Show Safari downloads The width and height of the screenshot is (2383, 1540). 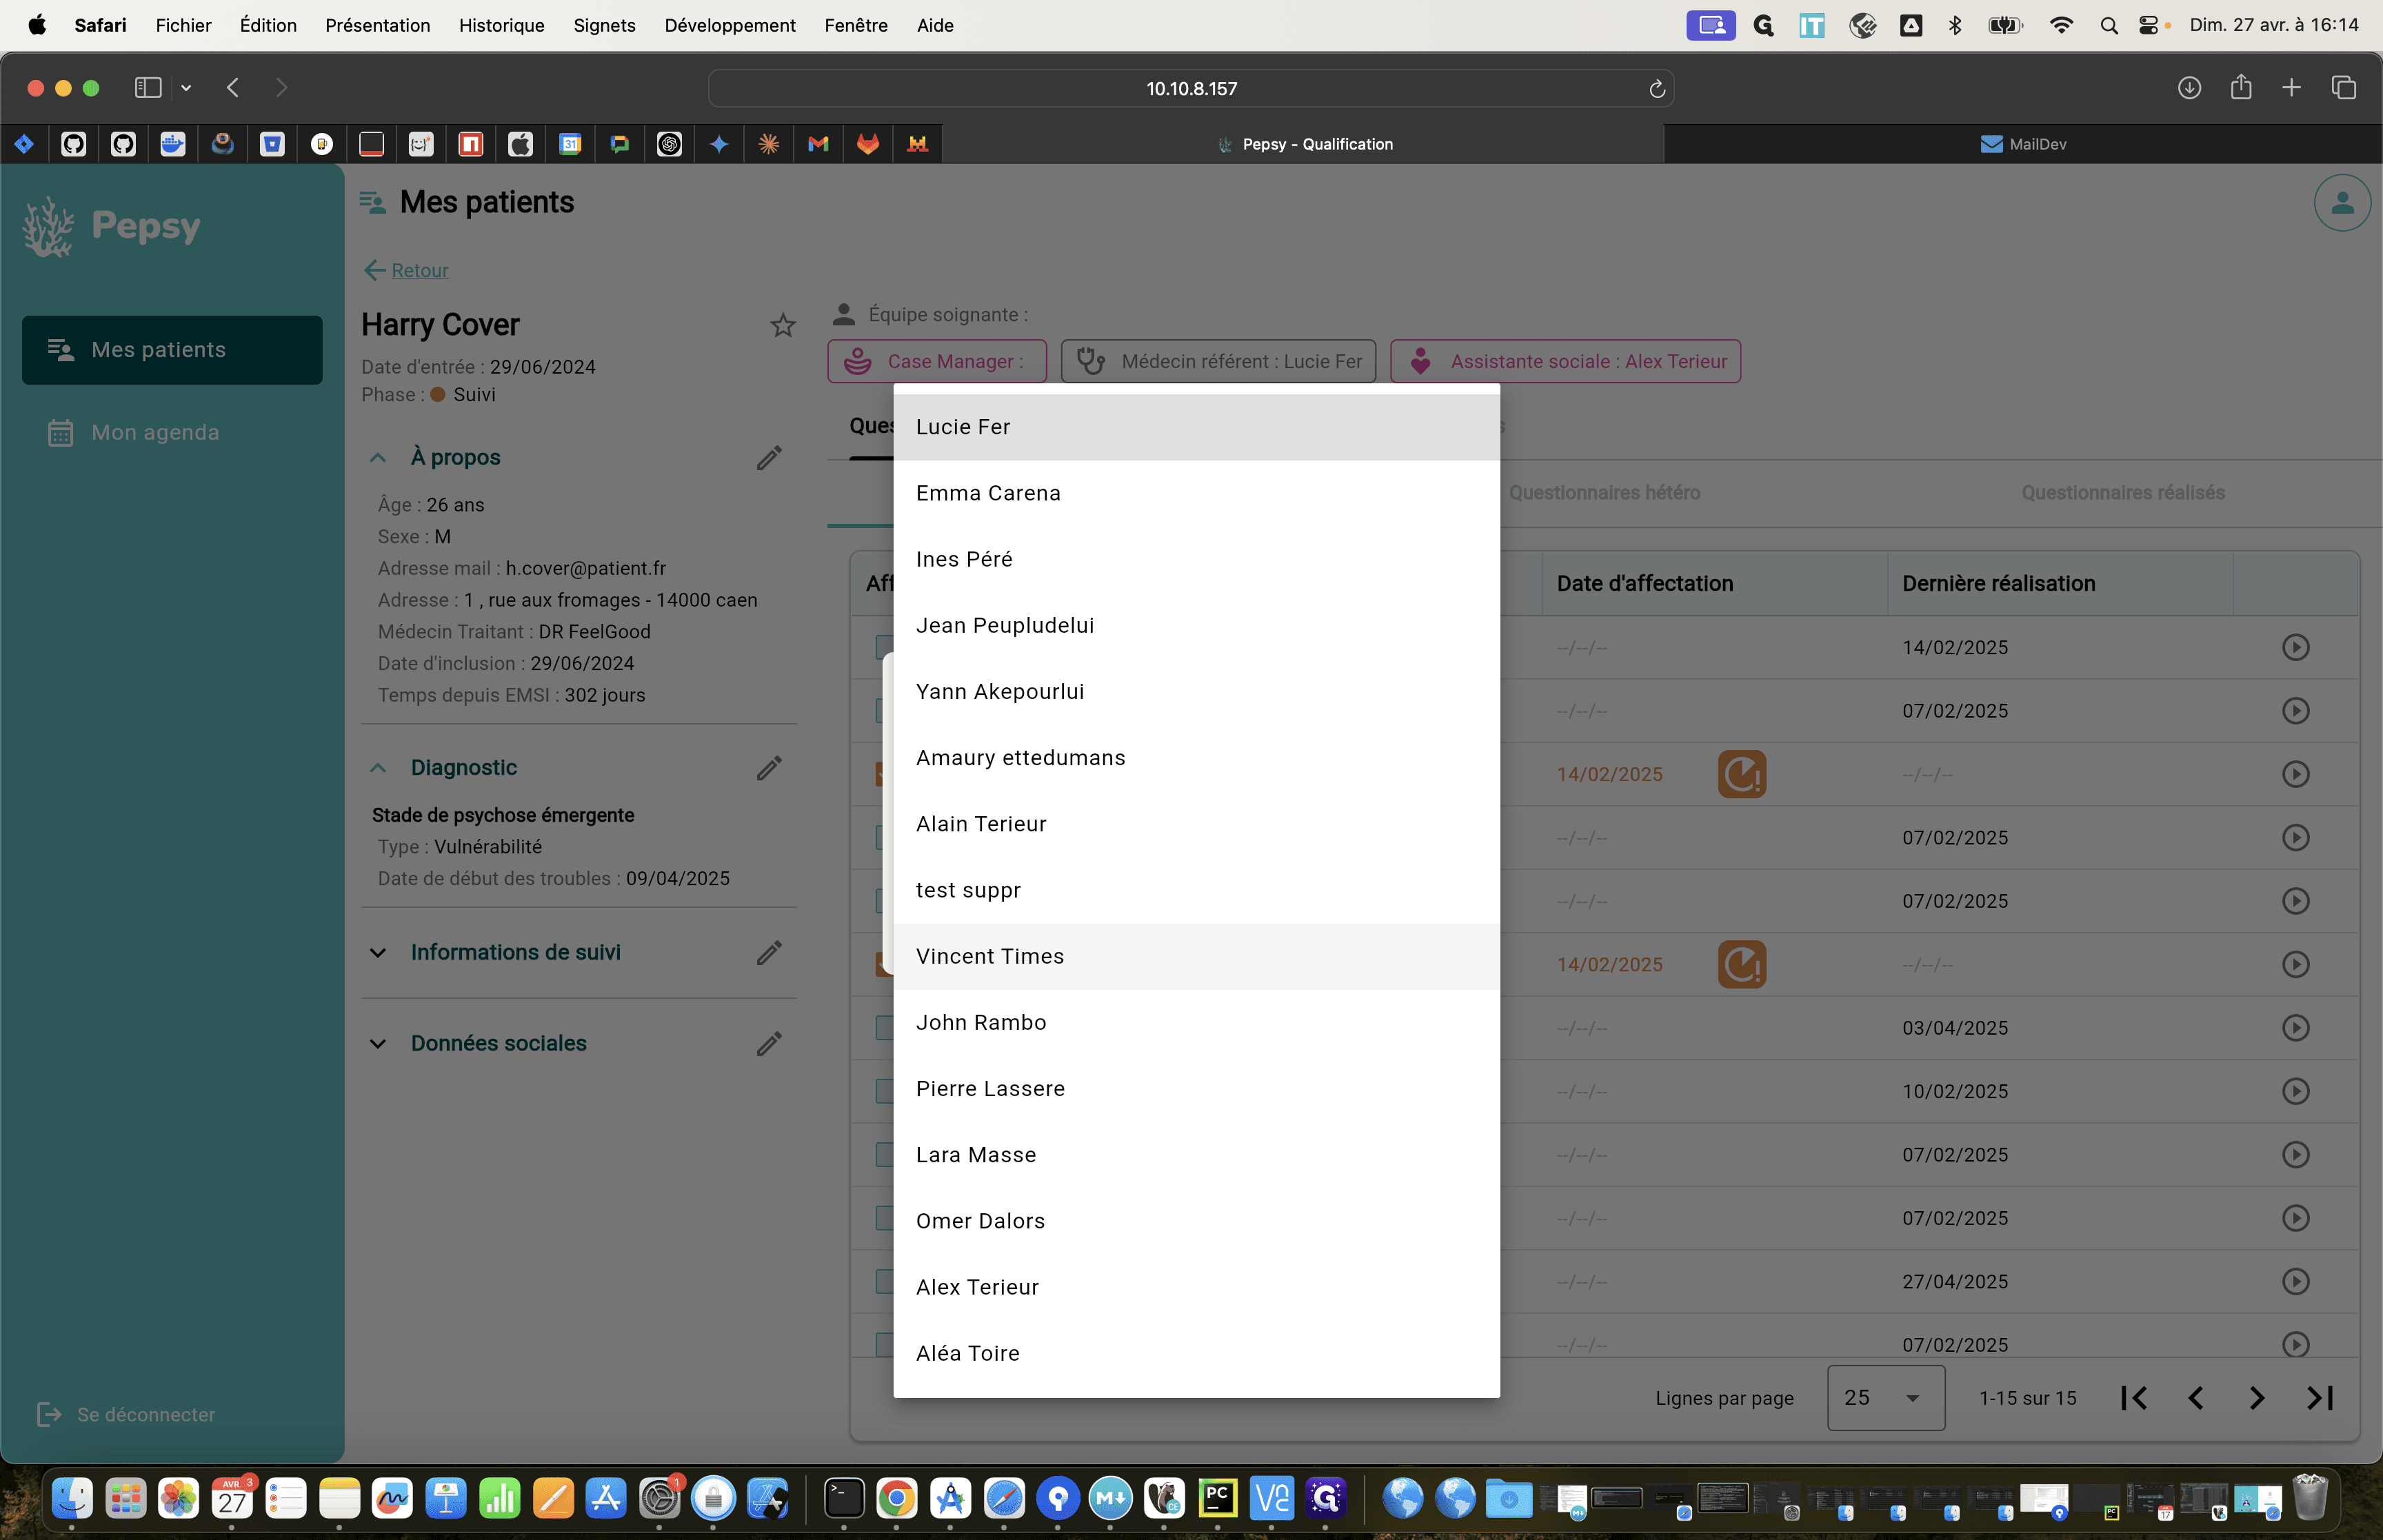[2189, 88]
